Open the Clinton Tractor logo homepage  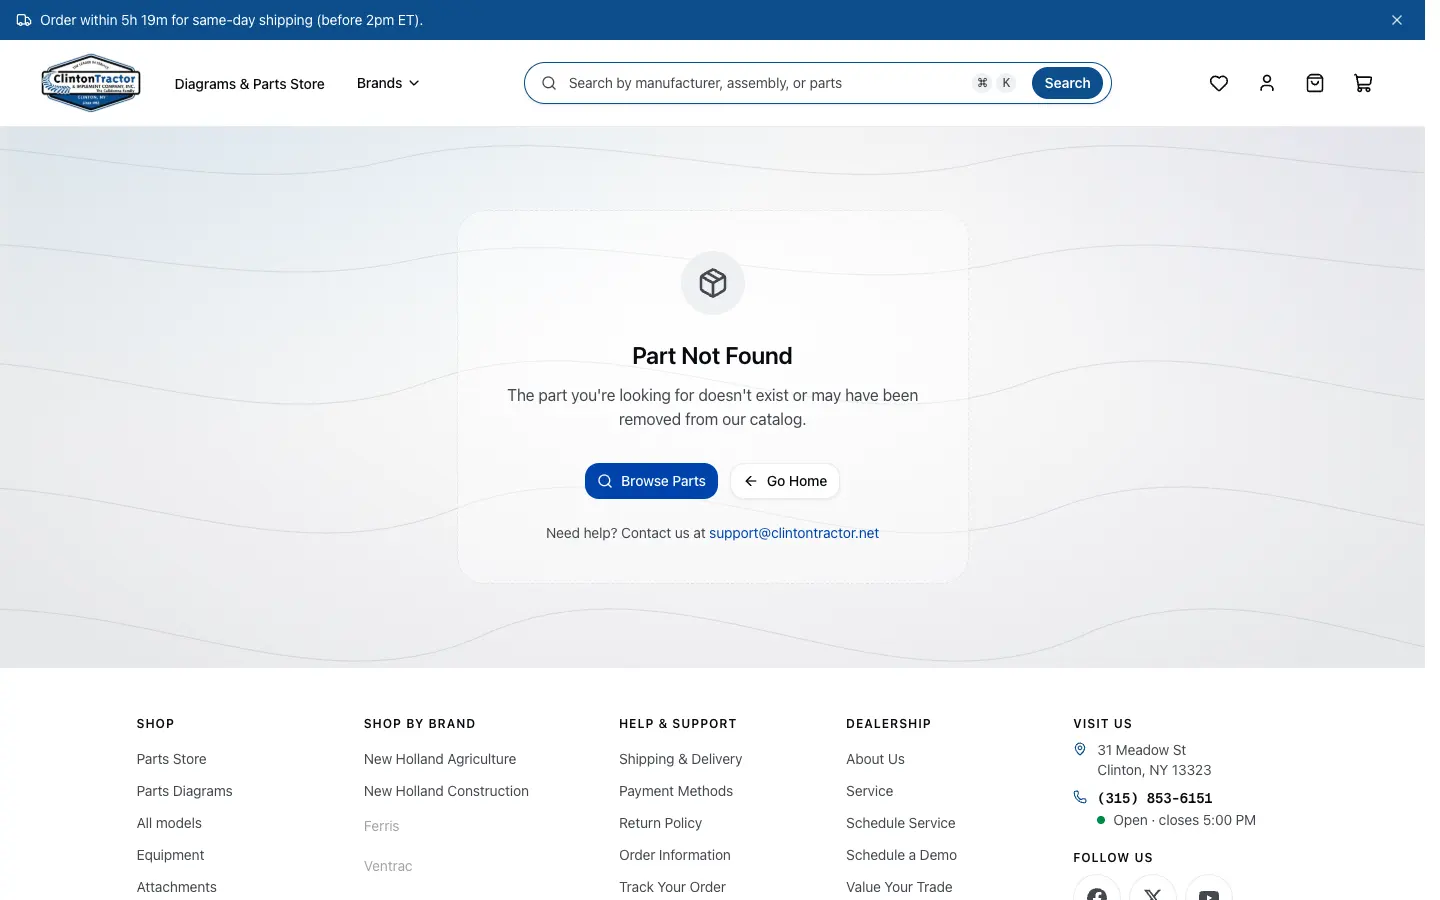[91, 83]
